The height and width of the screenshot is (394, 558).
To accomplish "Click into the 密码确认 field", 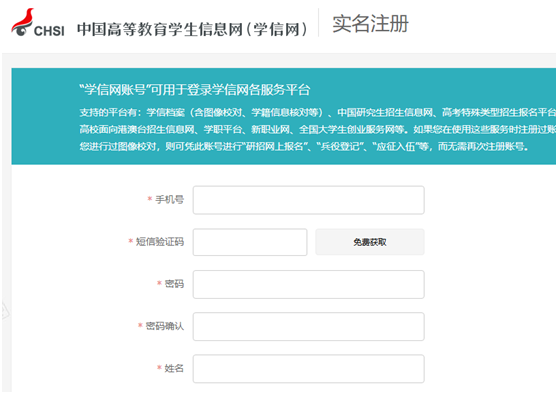I will pos(309,326).
